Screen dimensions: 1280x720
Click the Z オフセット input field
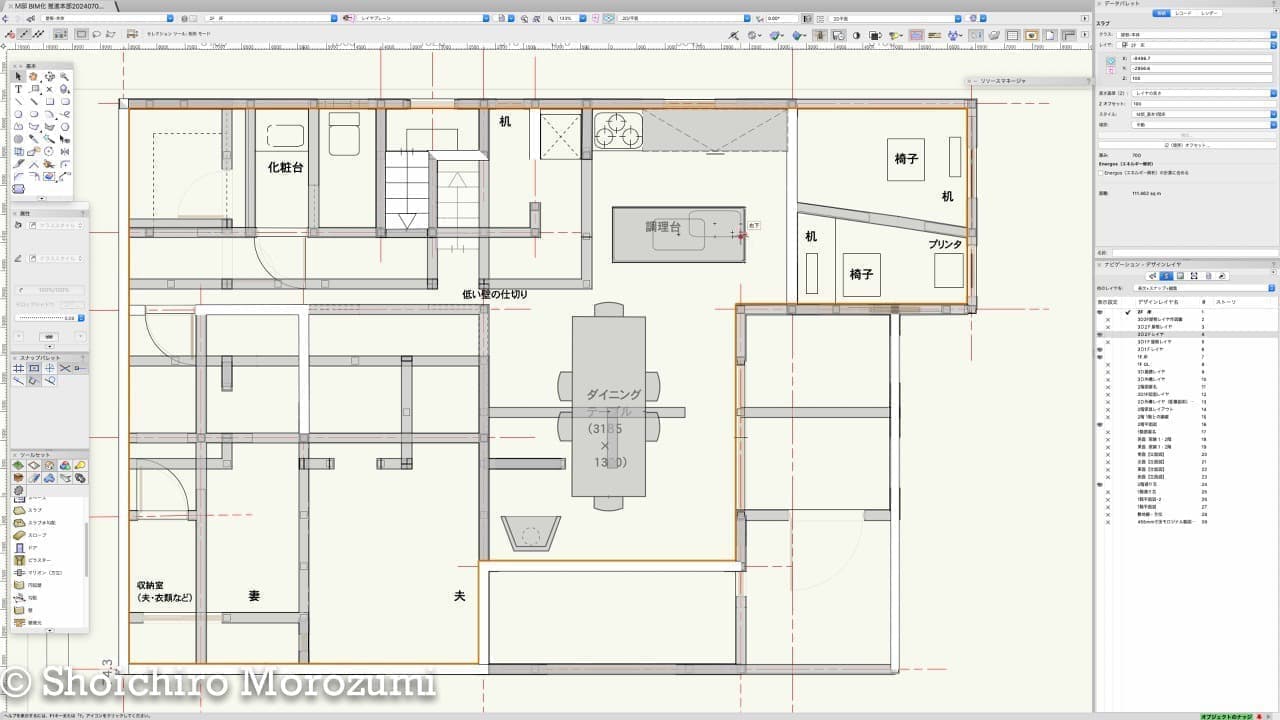[x=1200, y=104]
